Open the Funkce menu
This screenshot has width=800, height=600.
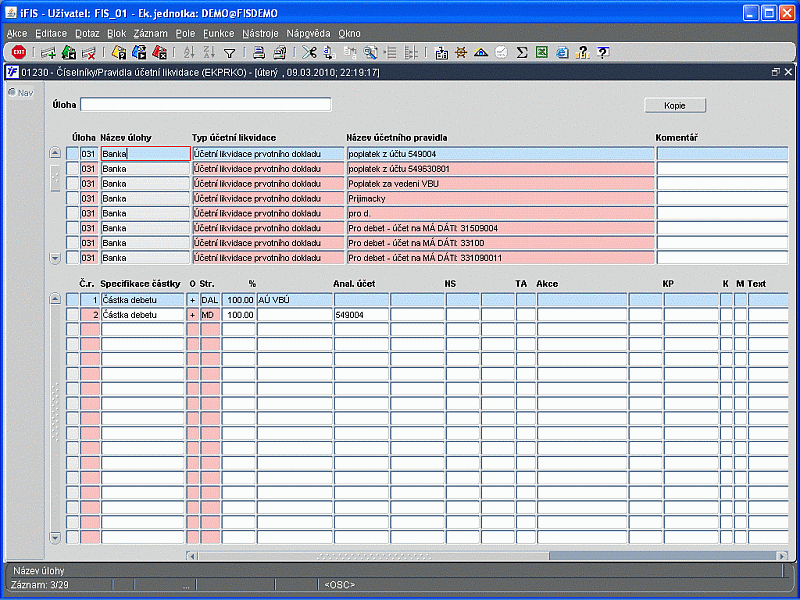pyautogui.click(x=218, y=34)
